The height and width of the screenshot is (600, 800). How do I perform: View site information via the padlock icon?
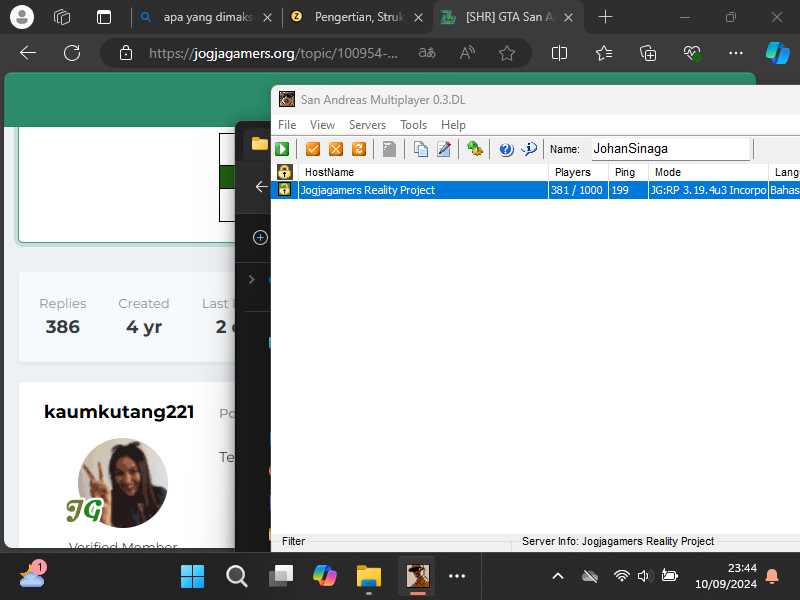(x=126, y=53)
